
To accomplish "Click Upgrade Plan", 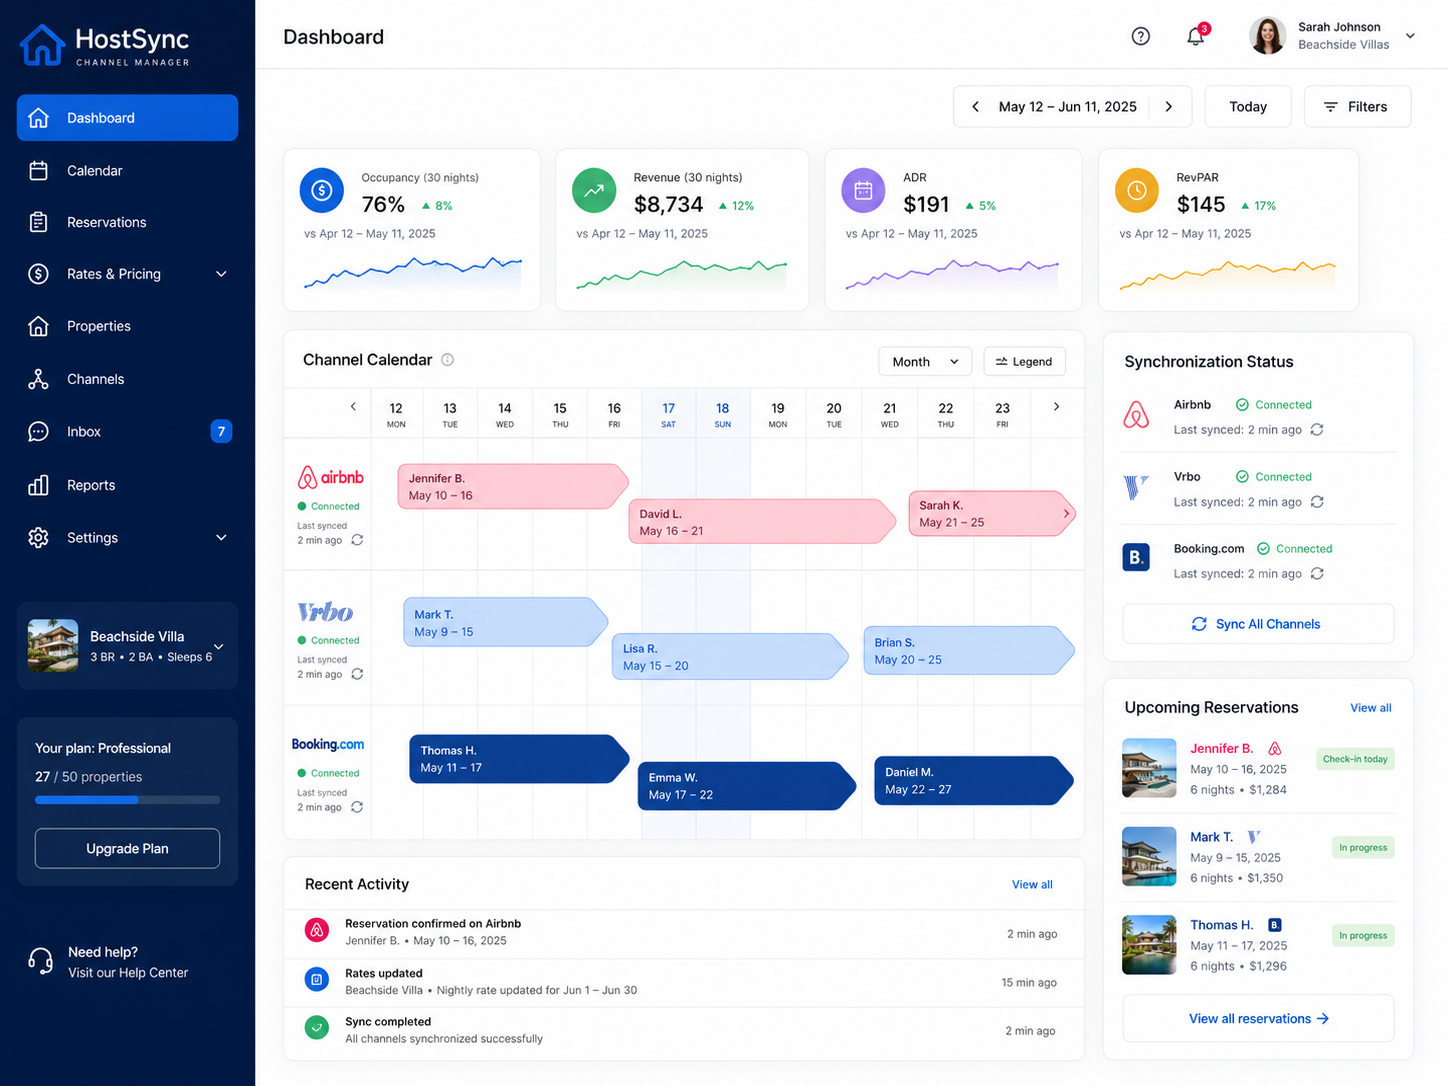I will coord(127,849).
